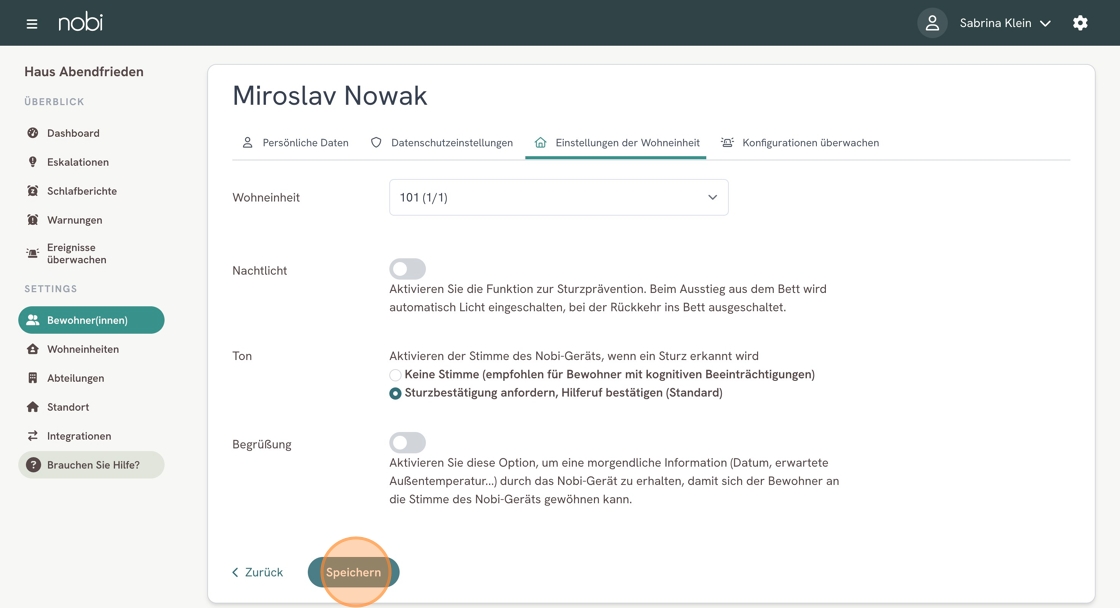Click the Datenschutzeinstellungen shield icon

[x=376, y=143]
